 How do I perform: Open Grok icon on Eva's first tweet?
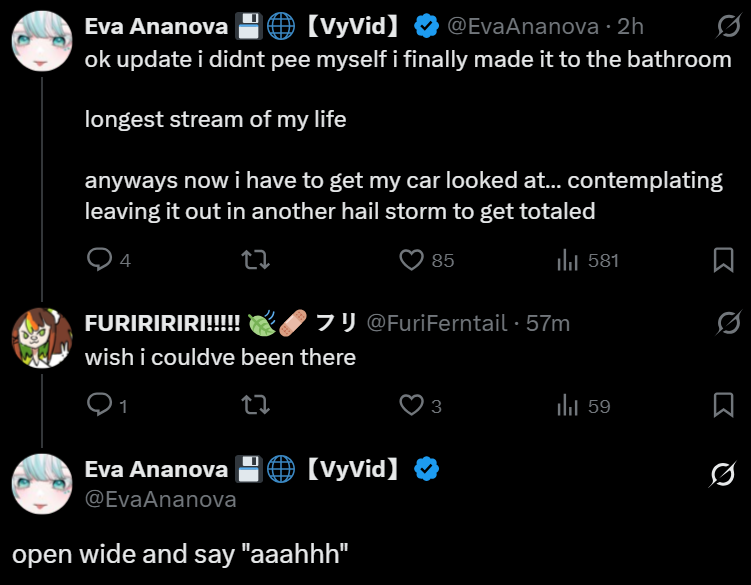pos(729,26)
